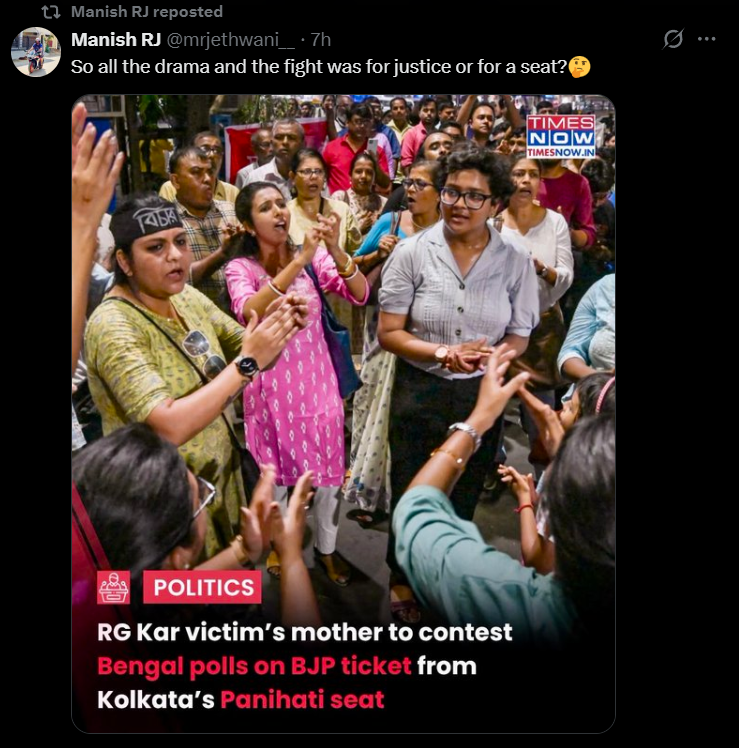Image resolution: width=739 pixels, height=748 pixels.
Task: Click the "7h" tweet timestamp
Action: [x=320, y=40]
